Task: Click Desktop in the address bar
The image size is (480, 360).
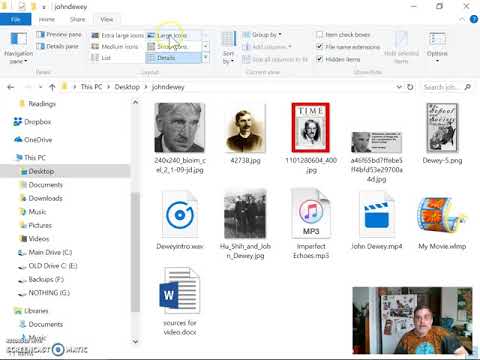Action: (127, 87)
